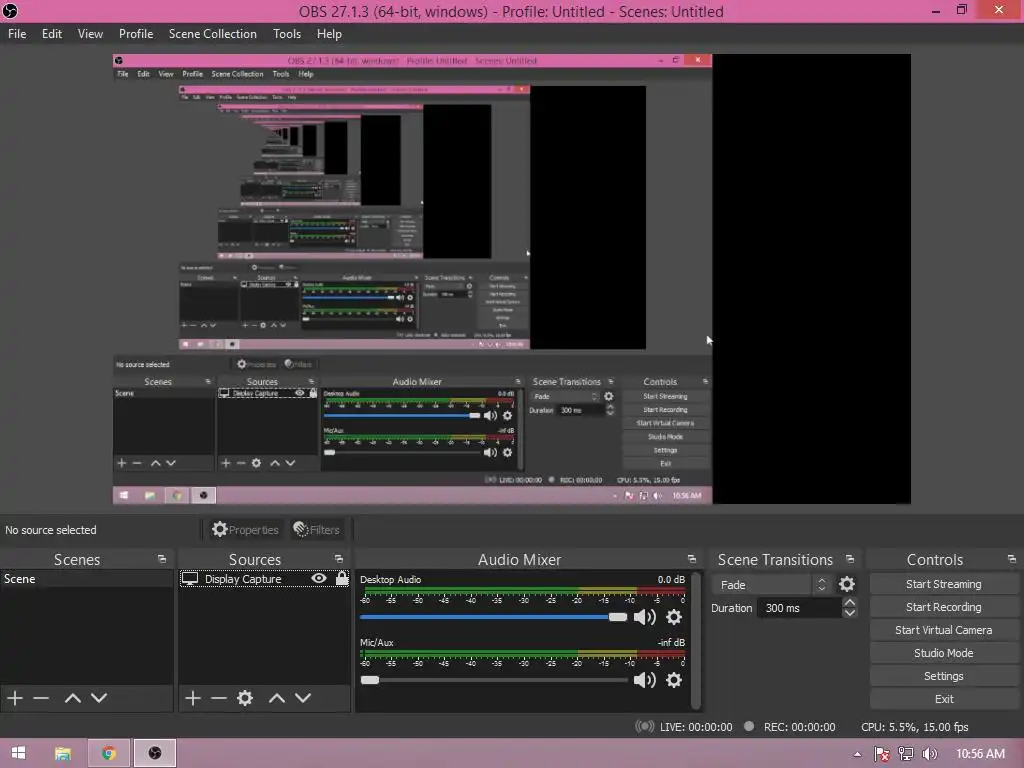Open transition properties gear next to Fade

coord(847,584)
